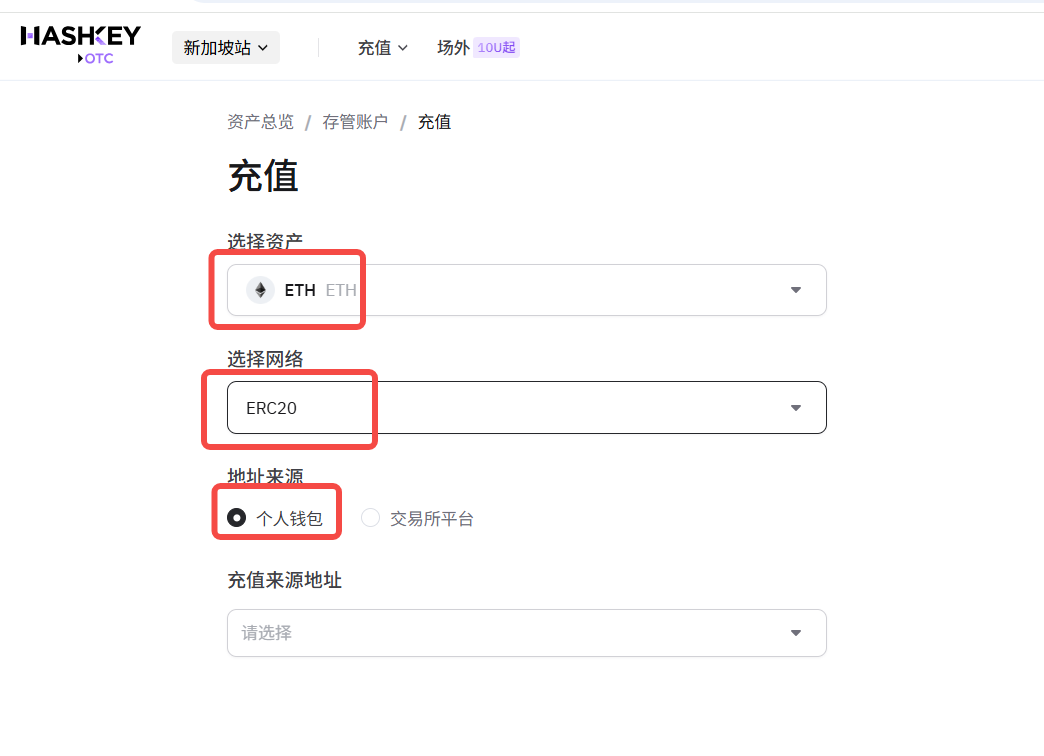Viewport: 1044px width, 756px height.
Task: Click the 充值 menu chevron icon
Action: (x=403, y=48)
